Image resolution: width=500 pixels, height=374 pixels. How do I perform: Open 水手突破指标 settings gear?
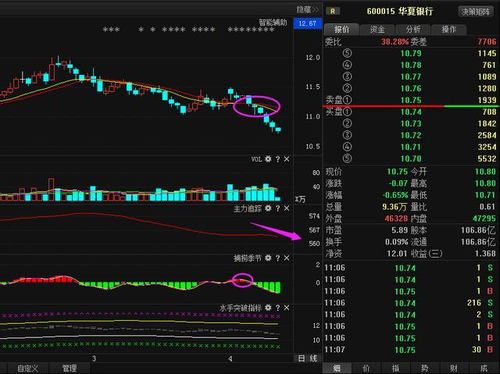268,308
